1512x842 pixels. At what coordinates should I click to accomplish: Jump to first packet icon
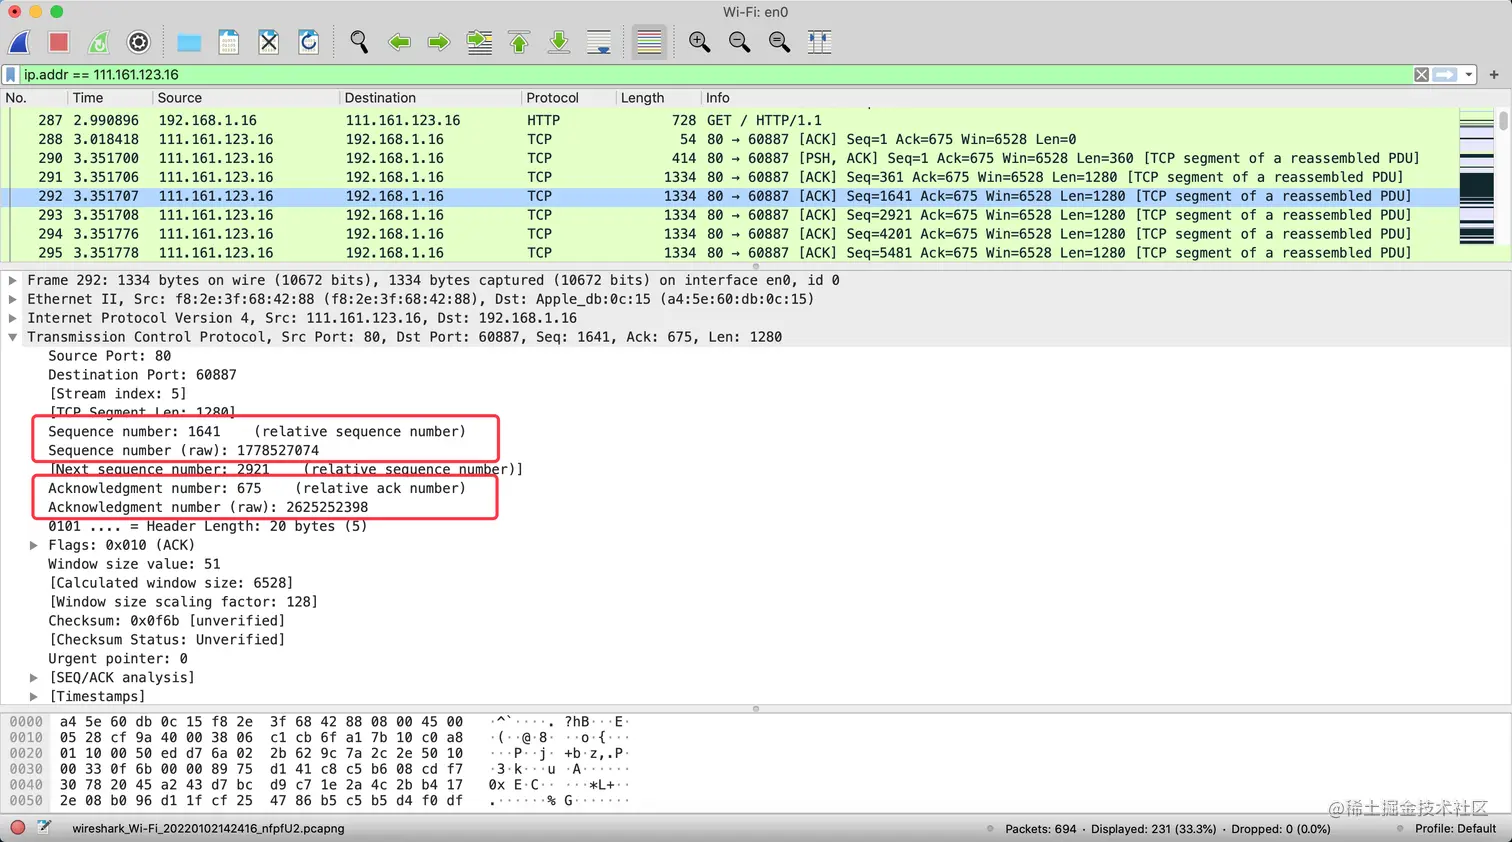pyautogui.click(x=519, y=42)
